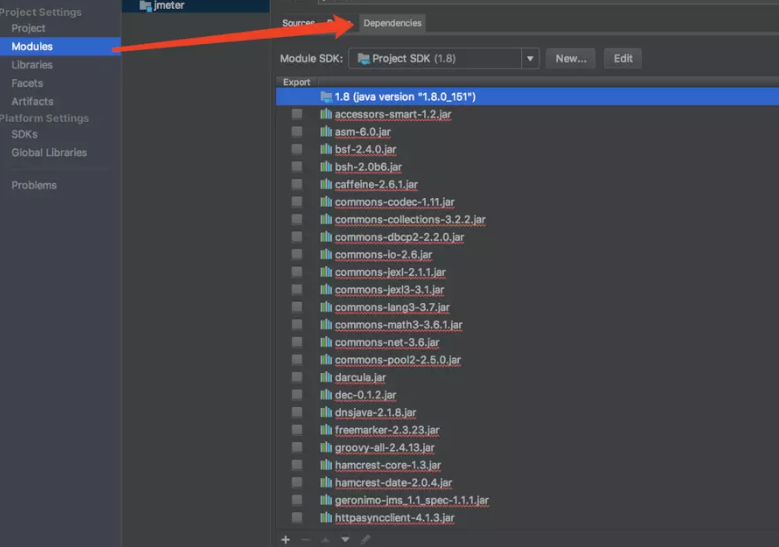
Task: Click library icon beside dec-0.1.2.jar
Action: click(326, 394)
